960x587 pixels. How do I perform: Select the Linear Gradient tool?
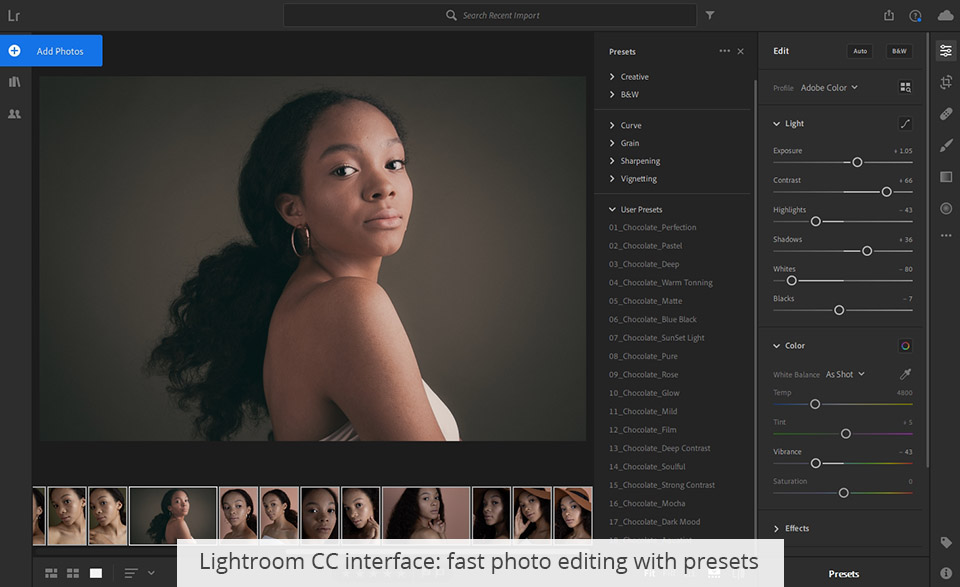tap(946, 177)
